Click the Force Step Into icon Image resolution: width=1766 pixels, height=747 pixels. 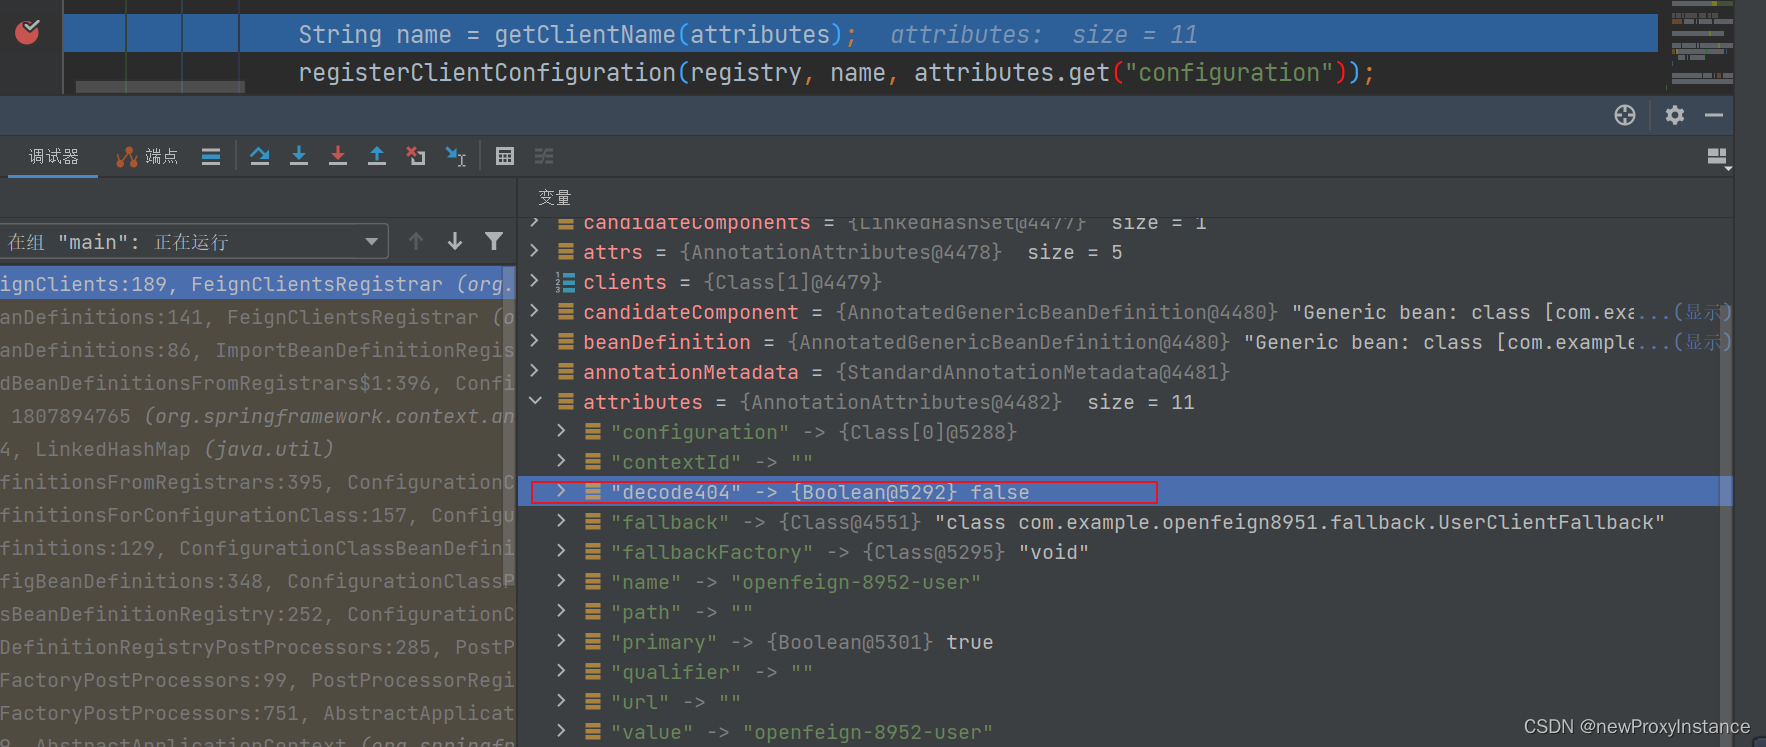click(338, 156)
